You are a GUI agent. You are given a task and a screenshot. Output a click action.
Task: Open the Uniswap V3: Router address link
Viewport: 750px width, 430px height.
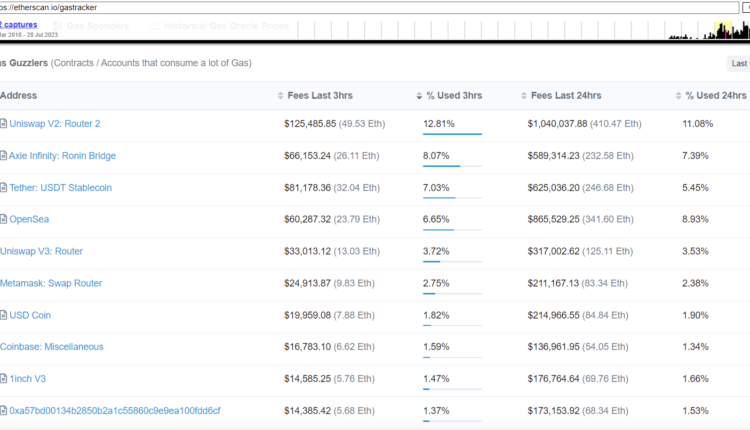coord(41,251)
